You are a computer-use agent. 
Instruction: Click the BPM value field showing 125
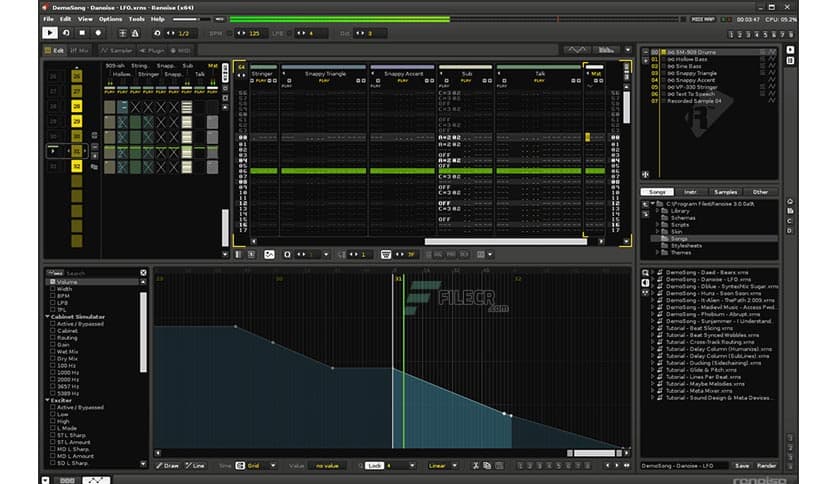(x=254, y=34)
